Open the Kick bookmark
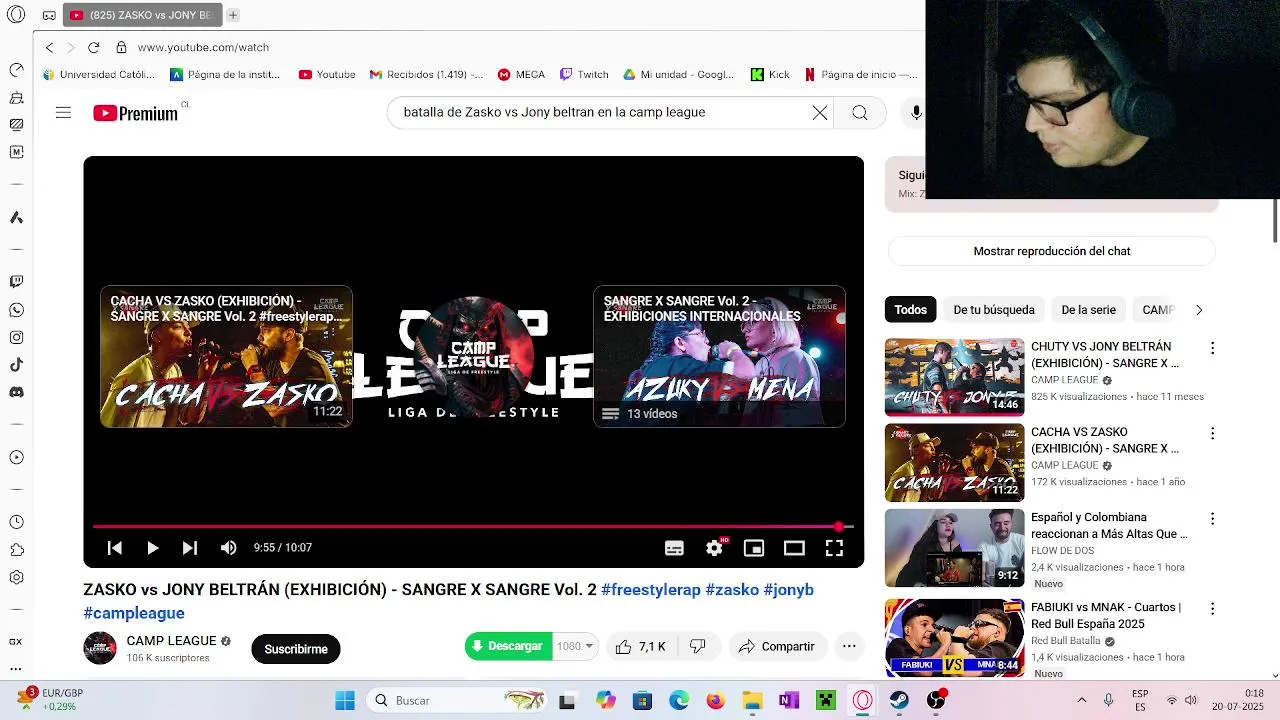This screenshot has width=1280, height=720. [770, 74]
